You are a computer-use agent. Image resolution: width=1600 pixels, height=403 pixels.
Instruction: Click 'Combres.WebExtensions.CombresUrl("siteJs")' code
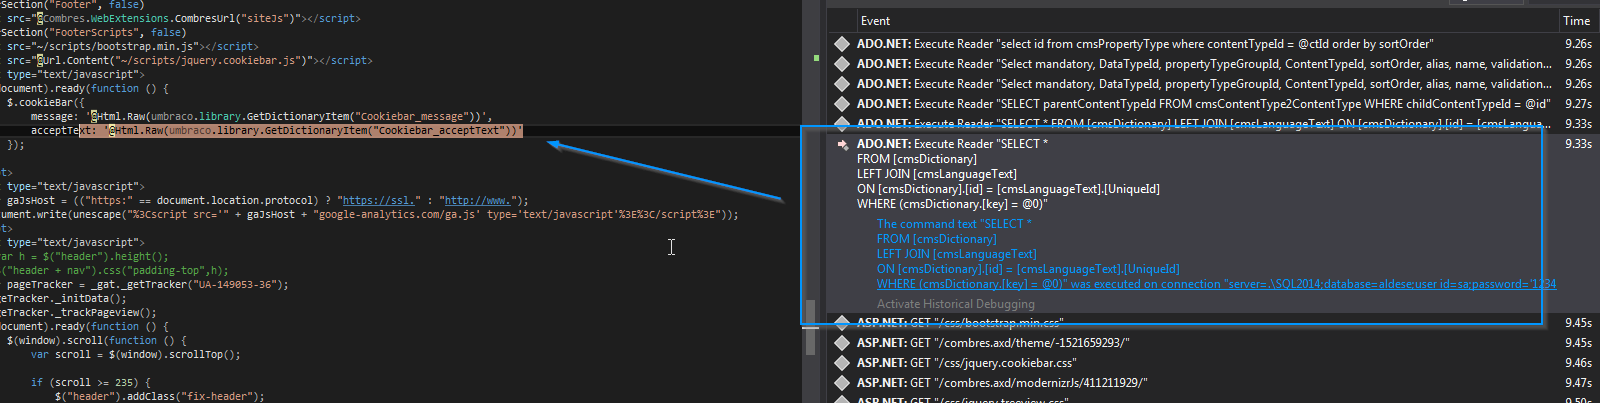[168, 18]
